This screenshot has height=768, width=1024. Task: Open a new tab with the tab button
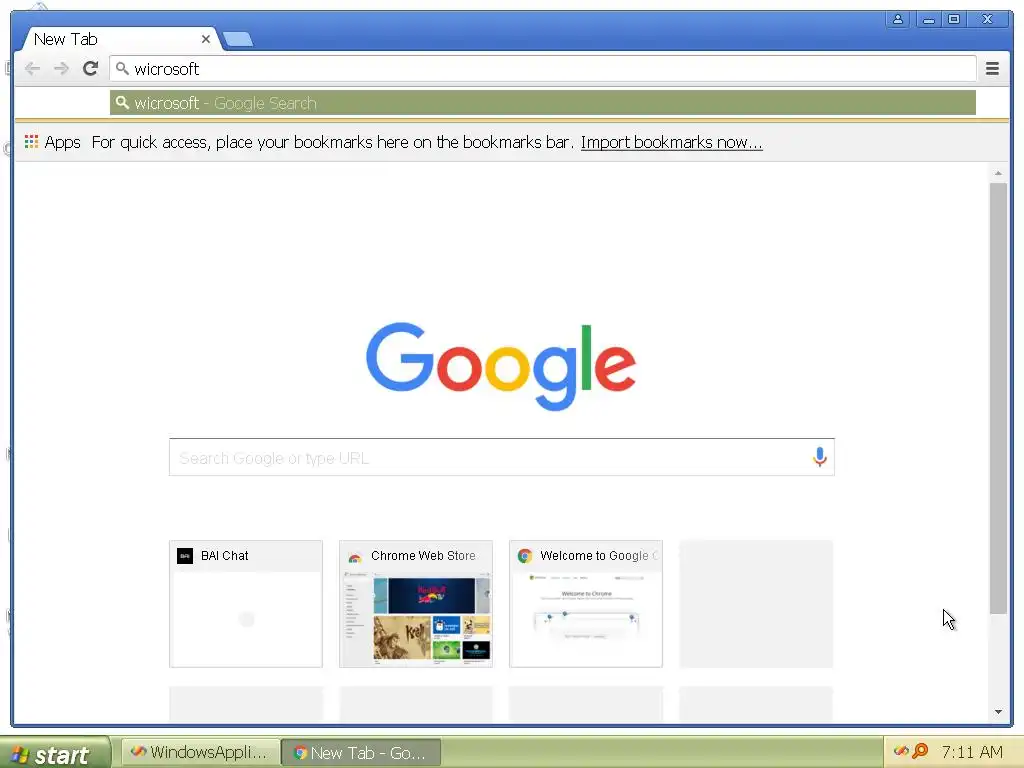point(238,40)
